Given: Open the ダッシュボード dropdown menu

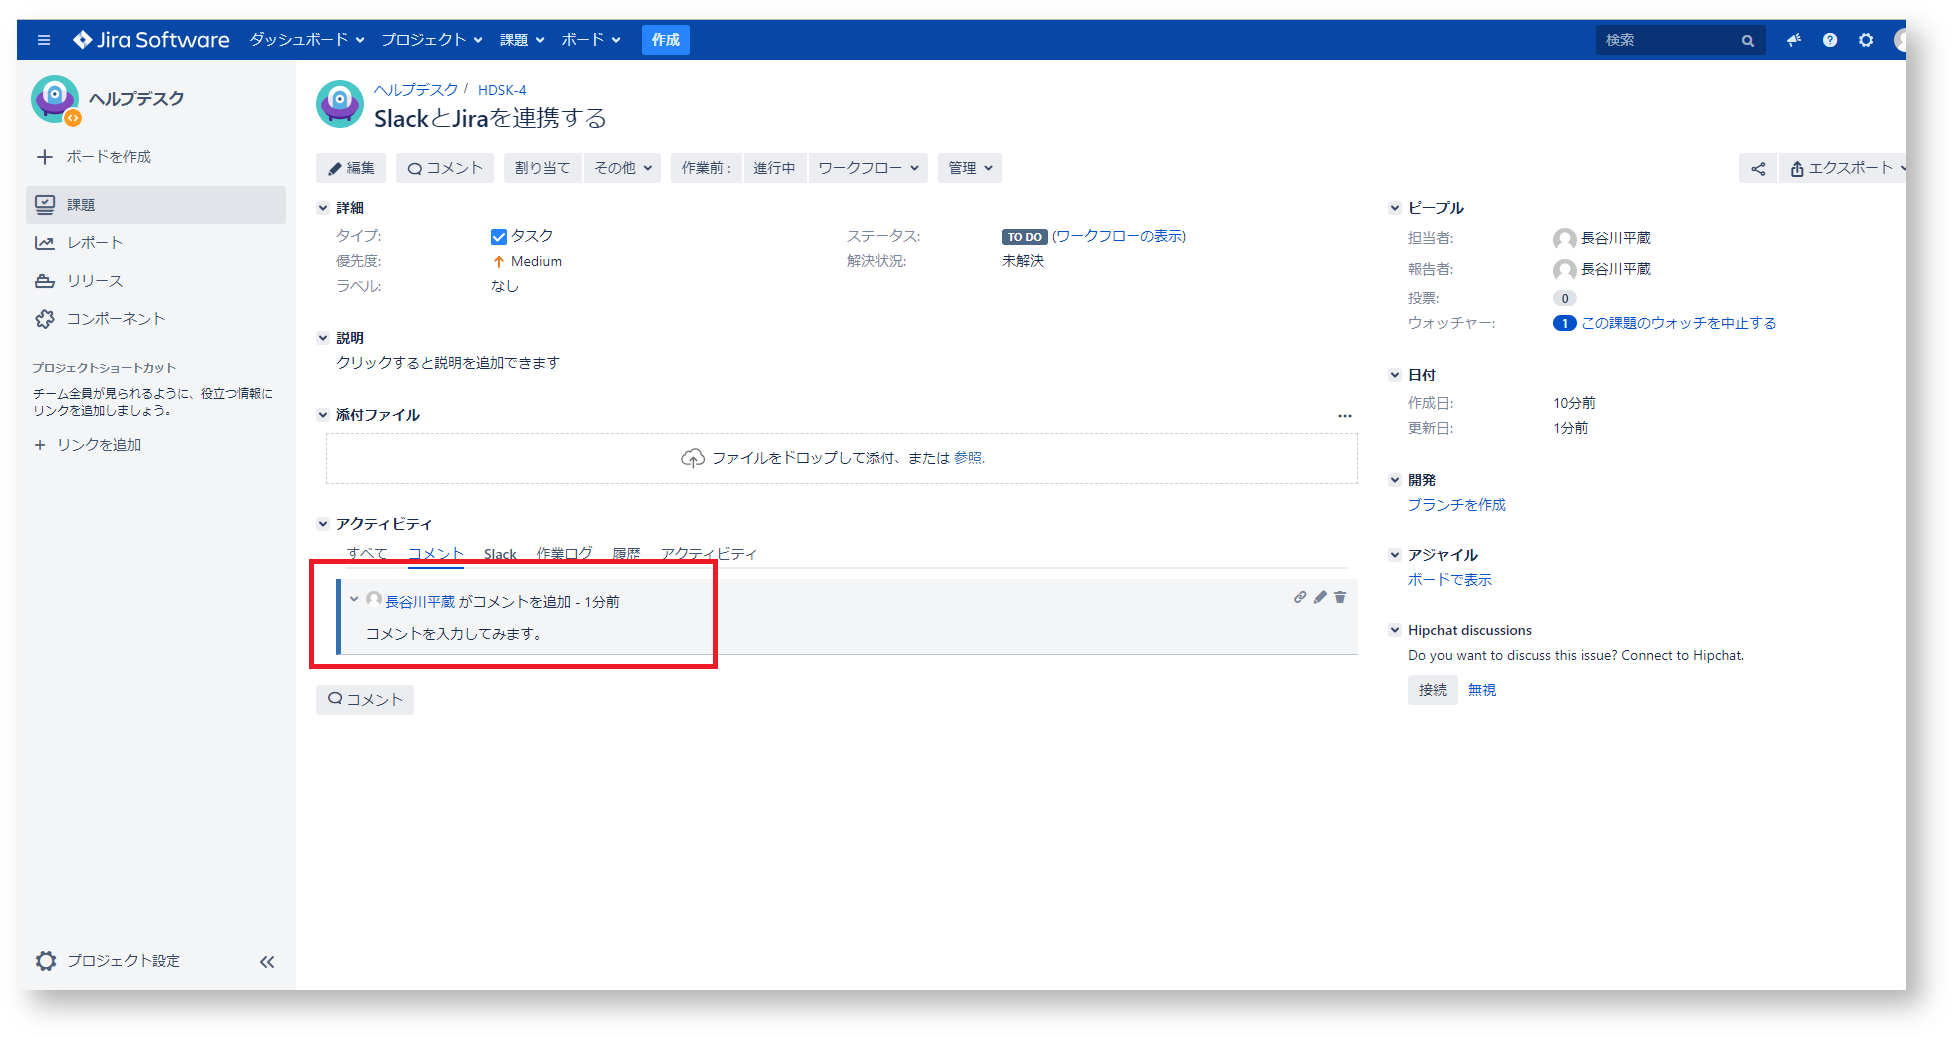Looking at the screenshot, I should coord(306,40).
